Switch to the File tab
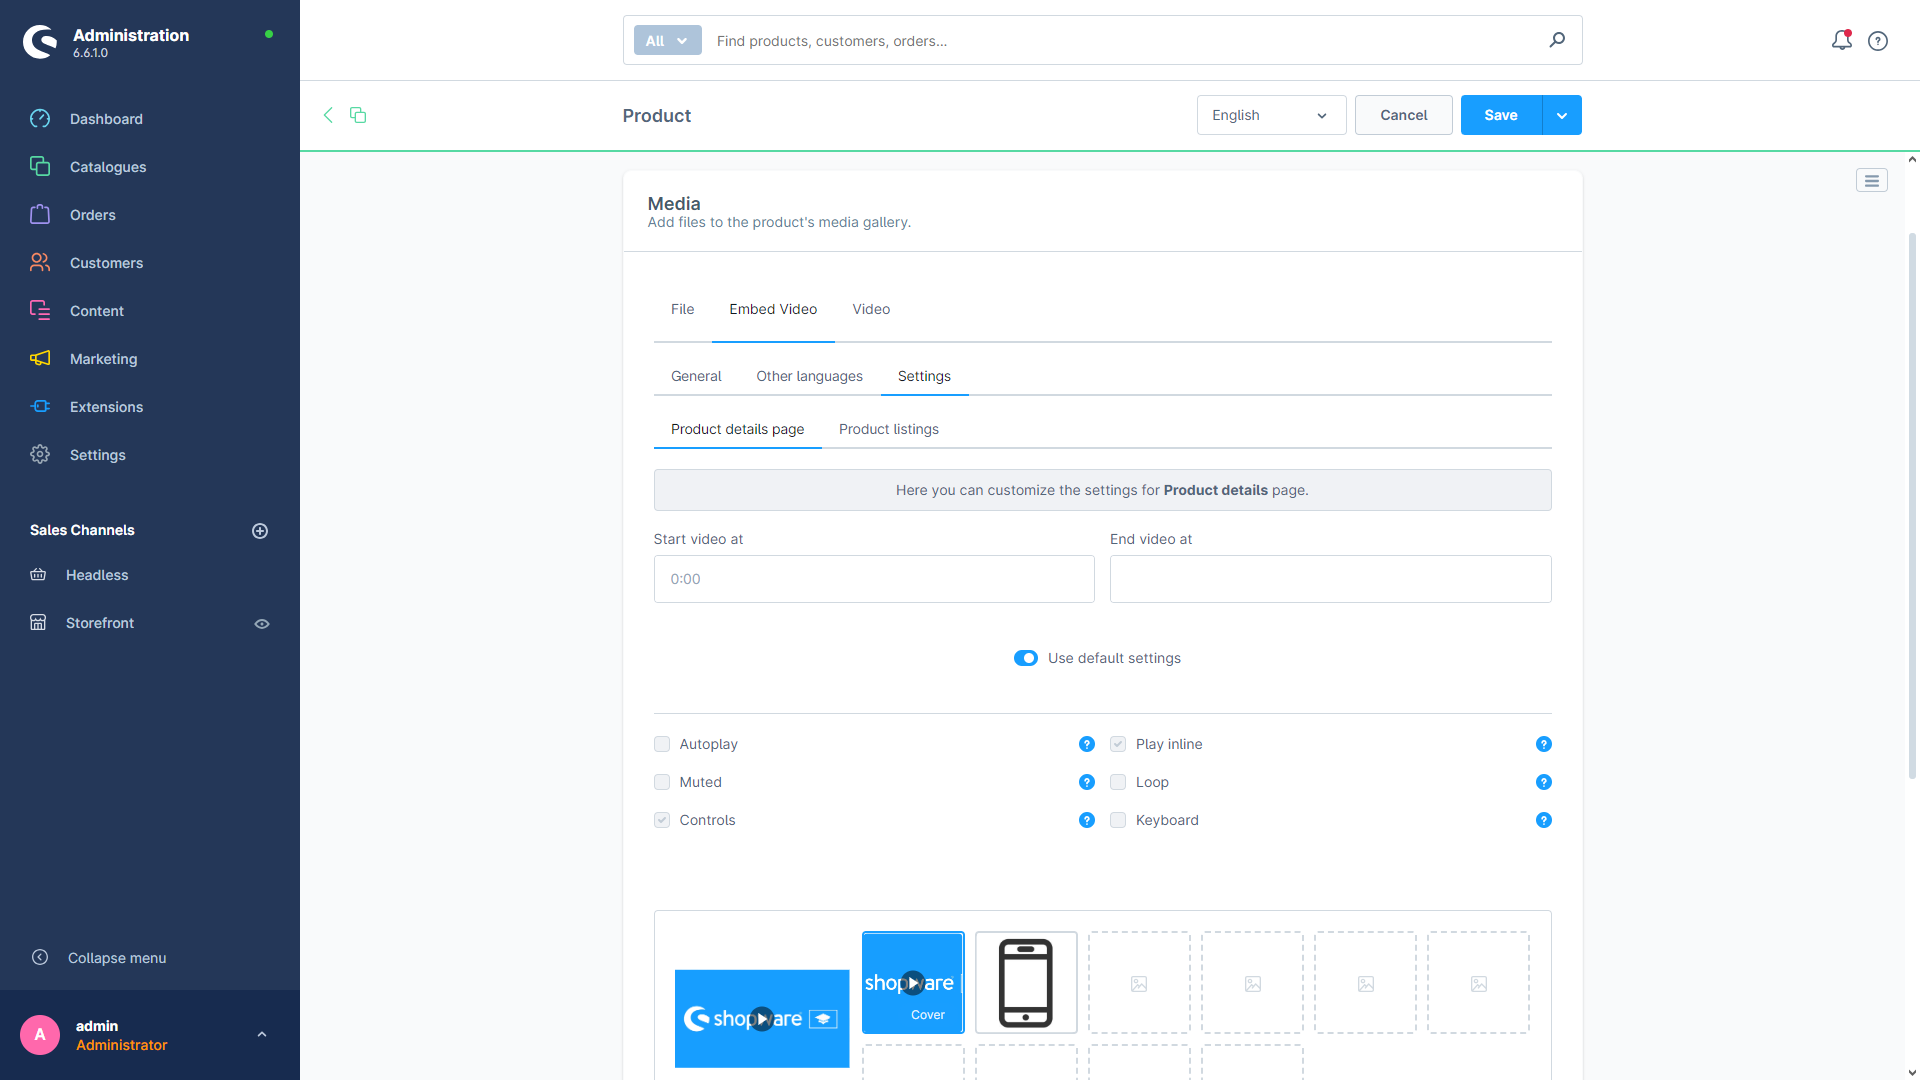The image size is (1920, 1080). [682, 310]
